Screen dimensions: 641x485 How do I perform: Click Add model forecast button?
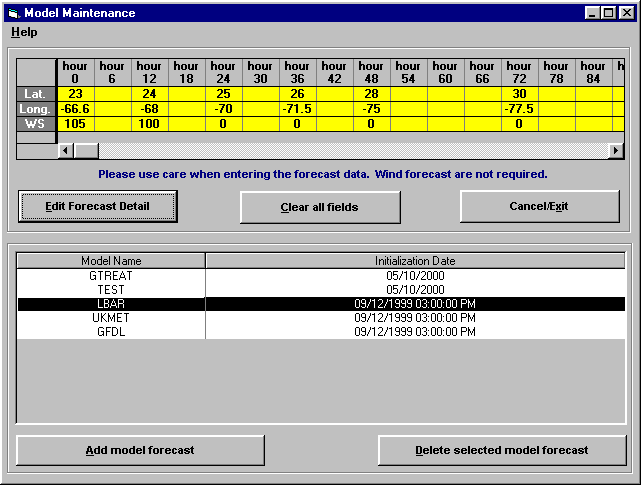[x=140, y=450]
